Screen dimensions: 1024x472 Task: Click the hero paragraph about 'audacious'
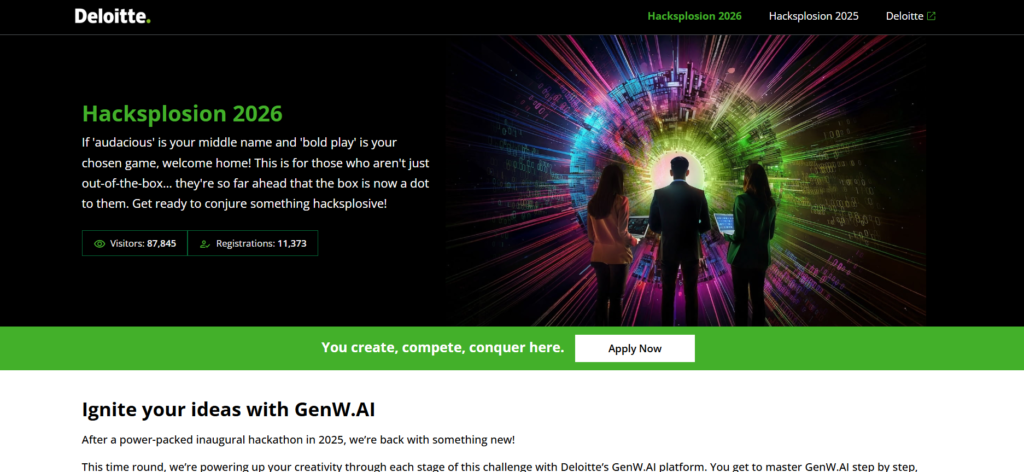click(x=255, y=173)
